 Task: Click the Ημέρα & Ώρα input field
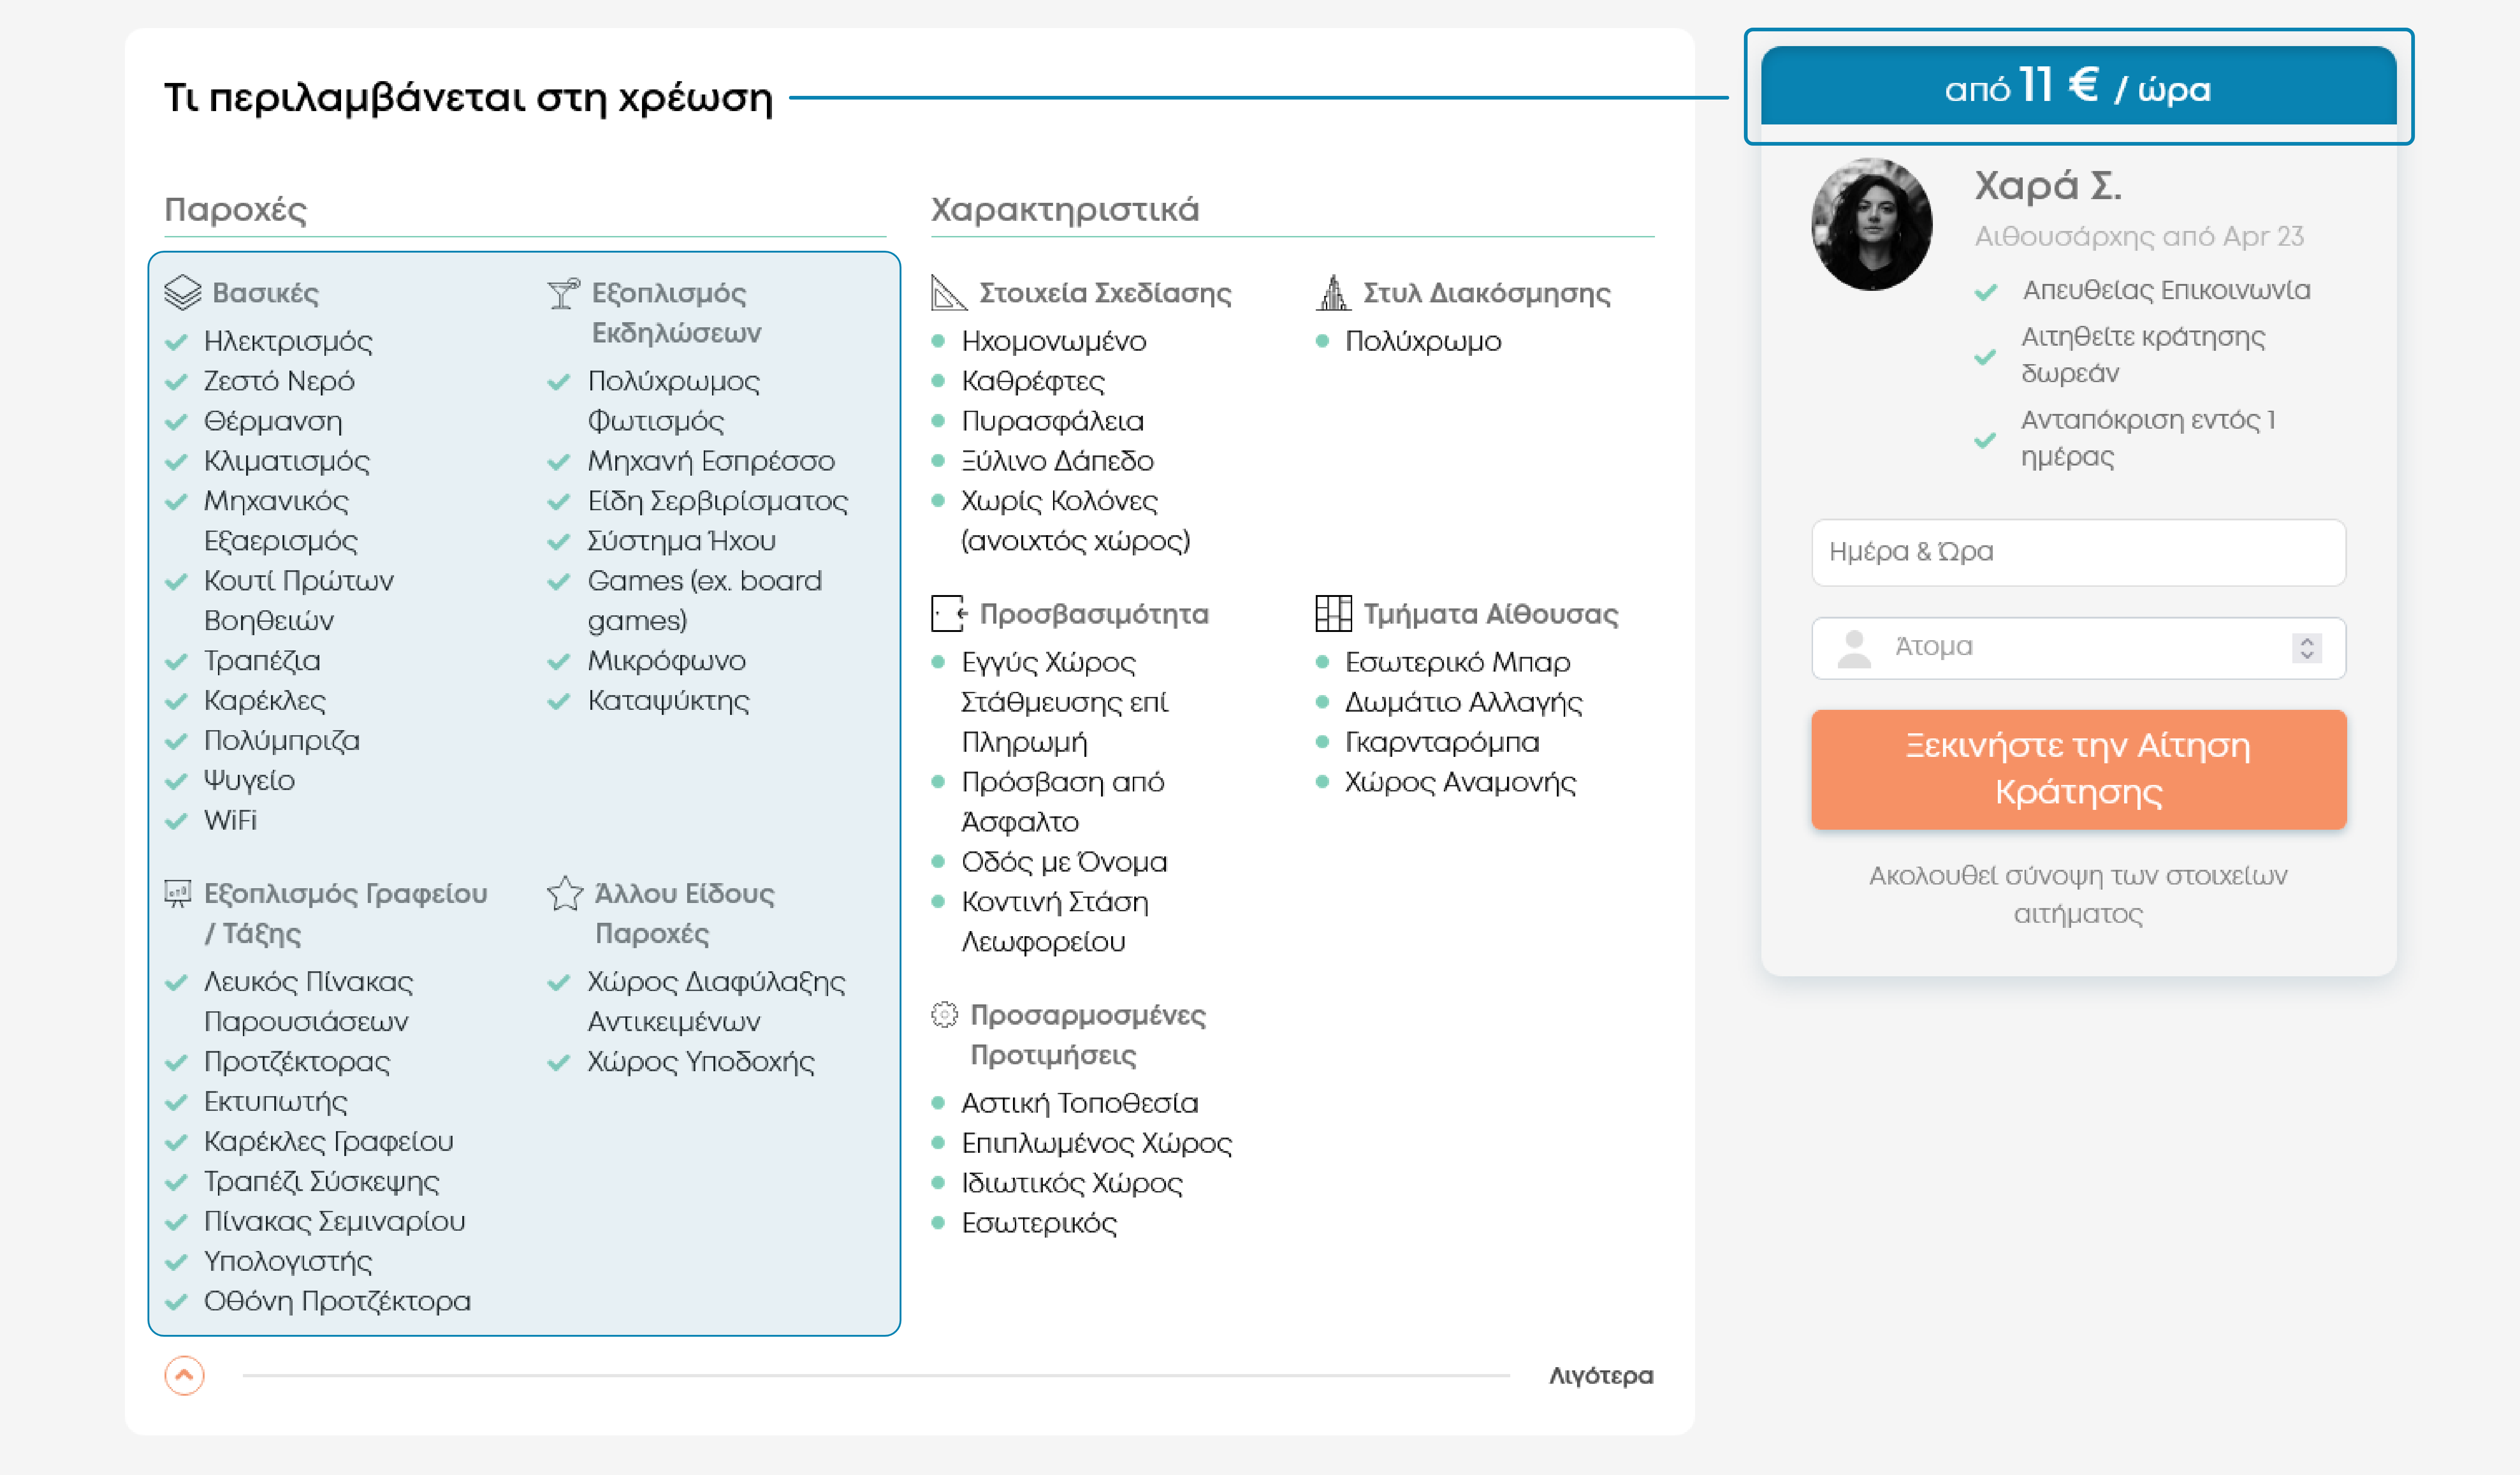tap(2078, 552)
